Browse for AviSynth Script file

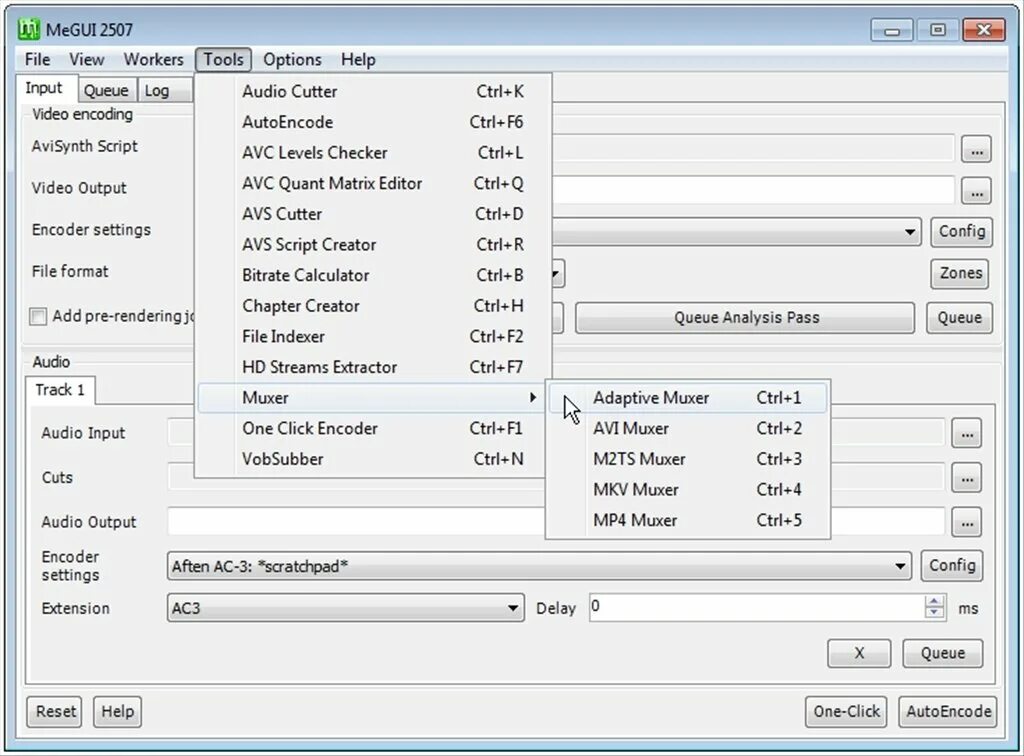point(976,150)
